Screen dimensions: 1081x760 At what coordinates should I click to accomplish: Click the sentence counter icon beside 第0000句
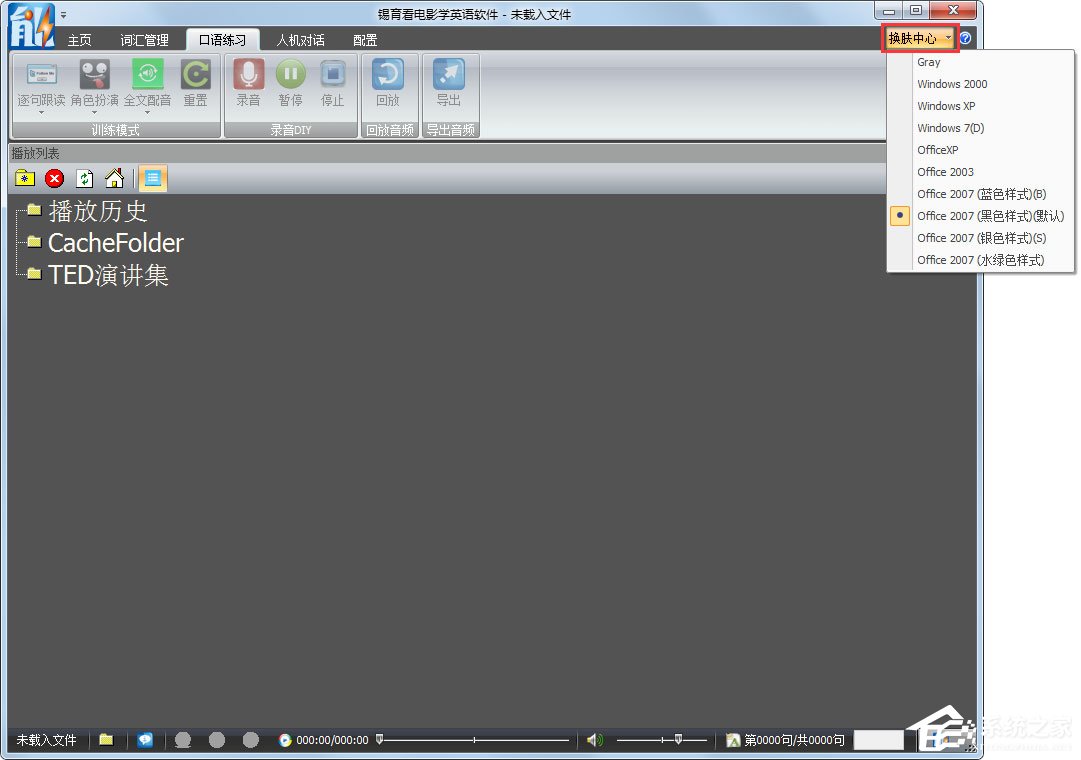pos(734,740)
